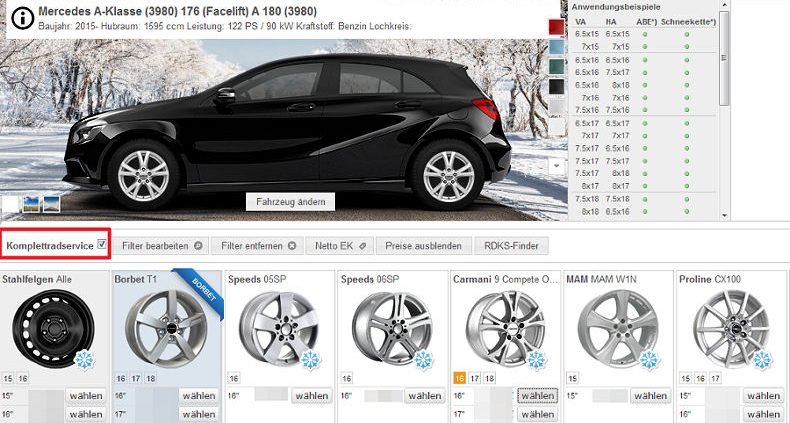This screenshot has width=790, height=423.
Task: Select highlighted 16 tab under Carmani
Action: point(459,378)
